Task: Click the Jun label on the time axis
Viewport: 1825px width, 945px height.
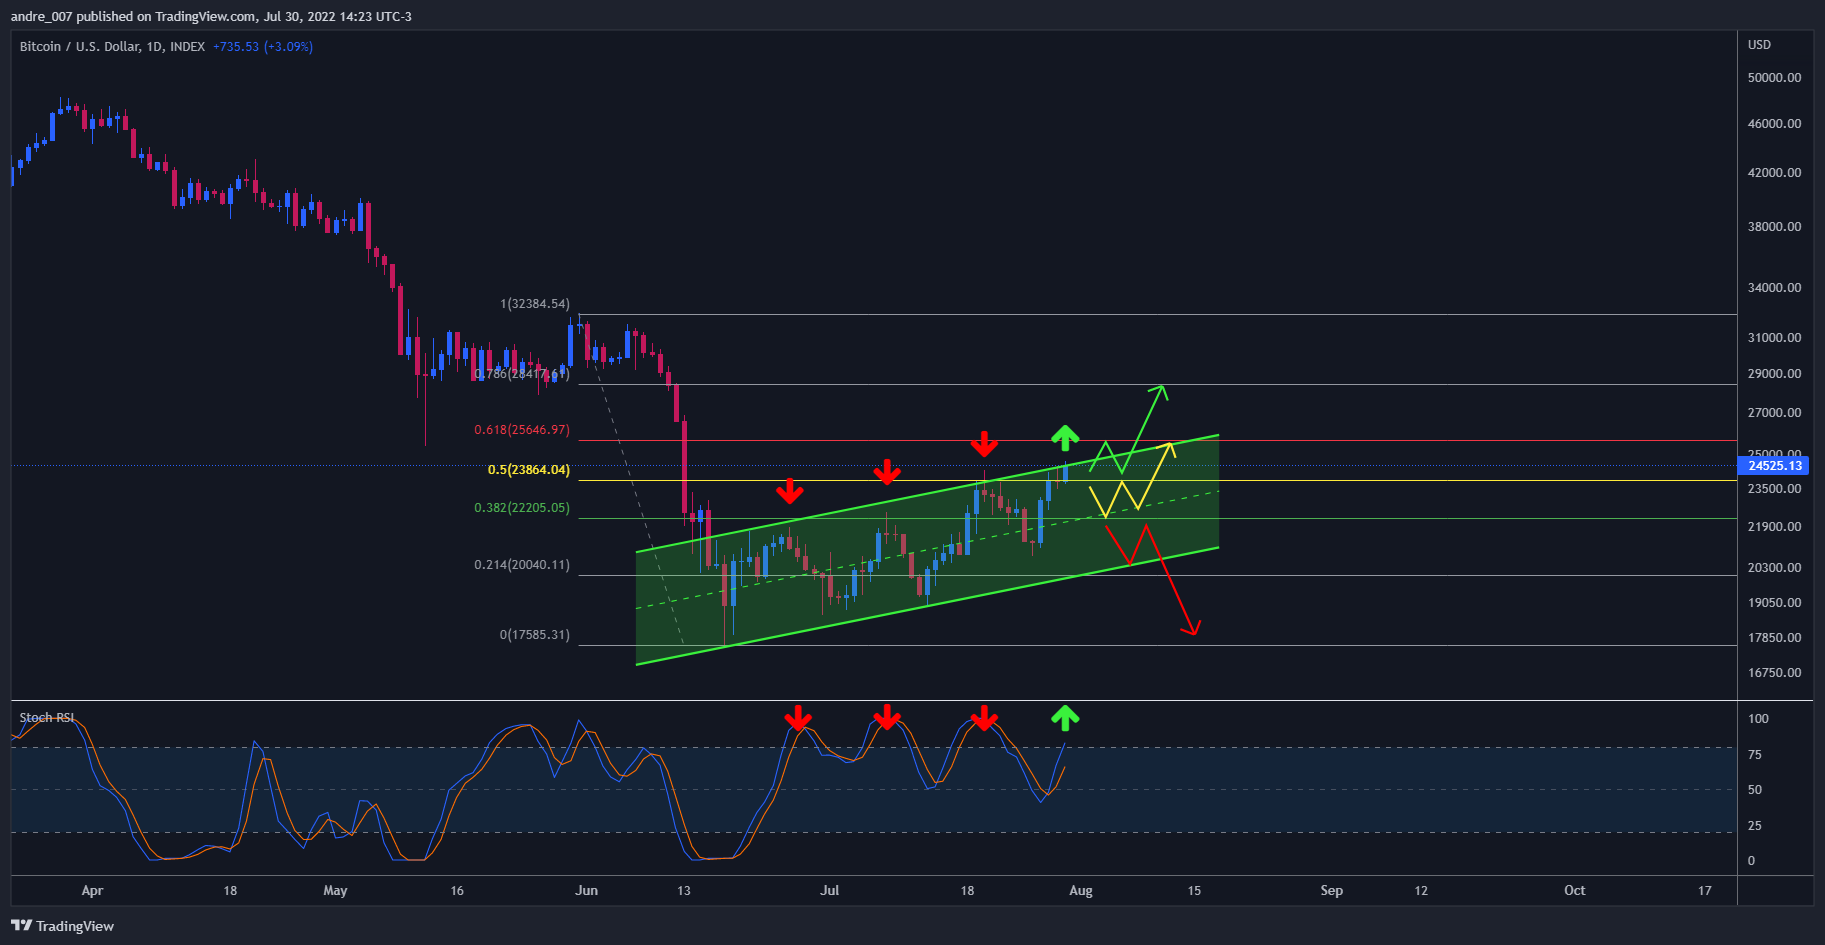Action: pos(587,891)
